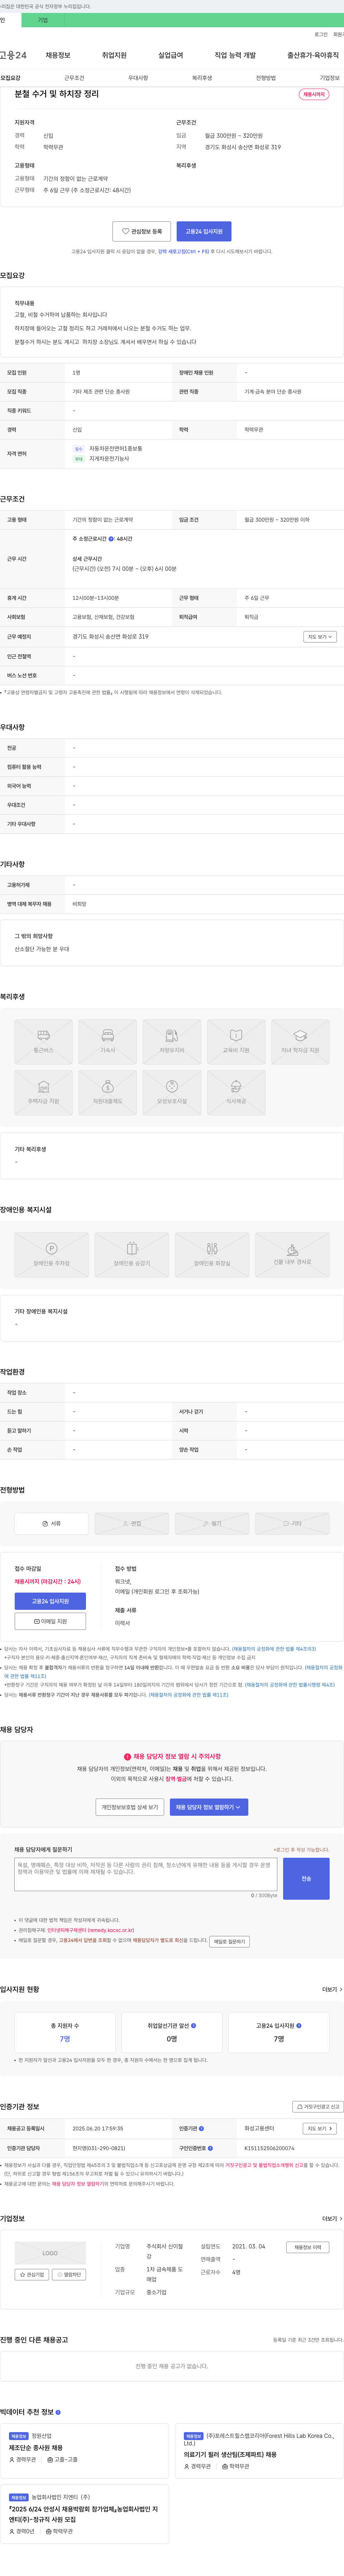This screenshot has width=344, height=2576.
Task: Click the 교육비 지원 welfare icon
Action: tap(236, 1041)
